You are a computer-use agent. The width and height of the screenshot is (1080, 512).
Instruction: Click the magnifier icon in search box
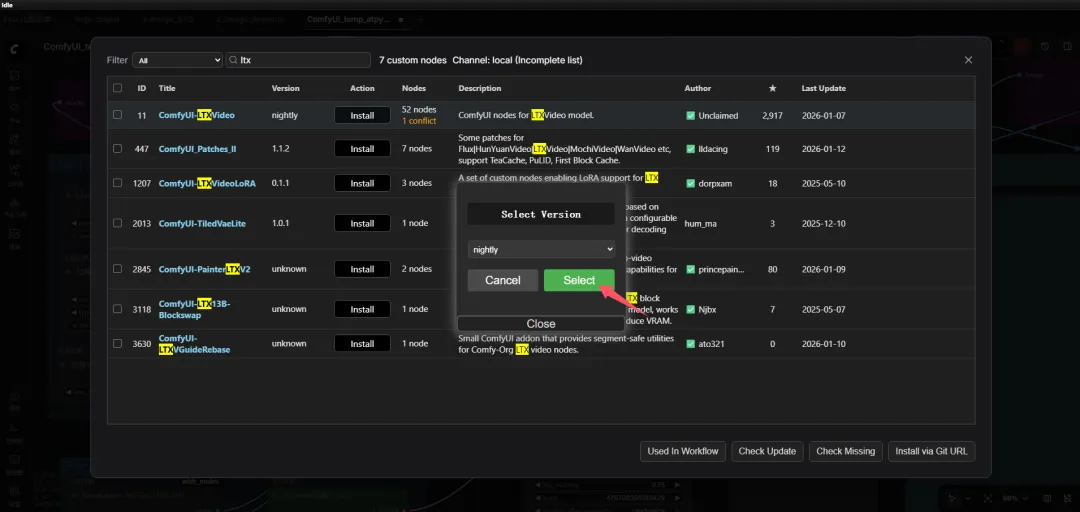tap(234, 61)
